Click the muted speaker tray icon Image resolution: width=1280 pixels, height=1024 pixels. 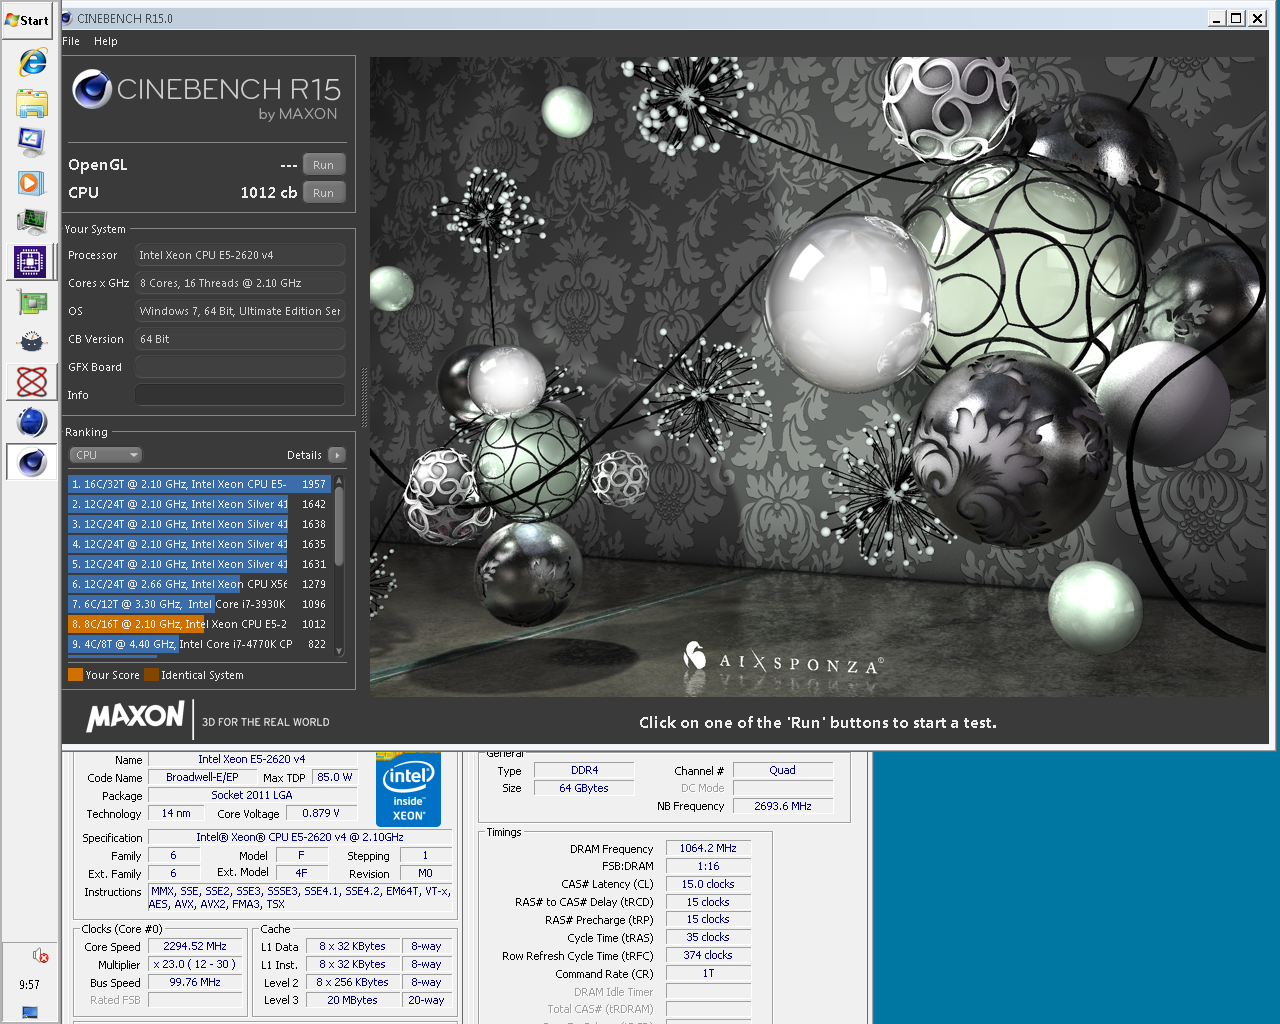tap(40, 955)
